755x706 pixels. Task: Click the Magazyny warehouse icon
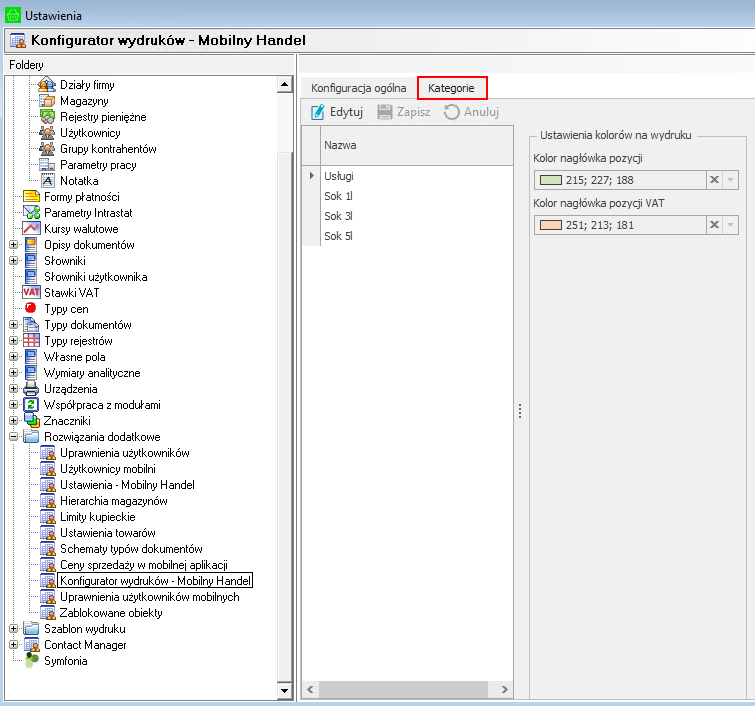click(x=46, y=101)
